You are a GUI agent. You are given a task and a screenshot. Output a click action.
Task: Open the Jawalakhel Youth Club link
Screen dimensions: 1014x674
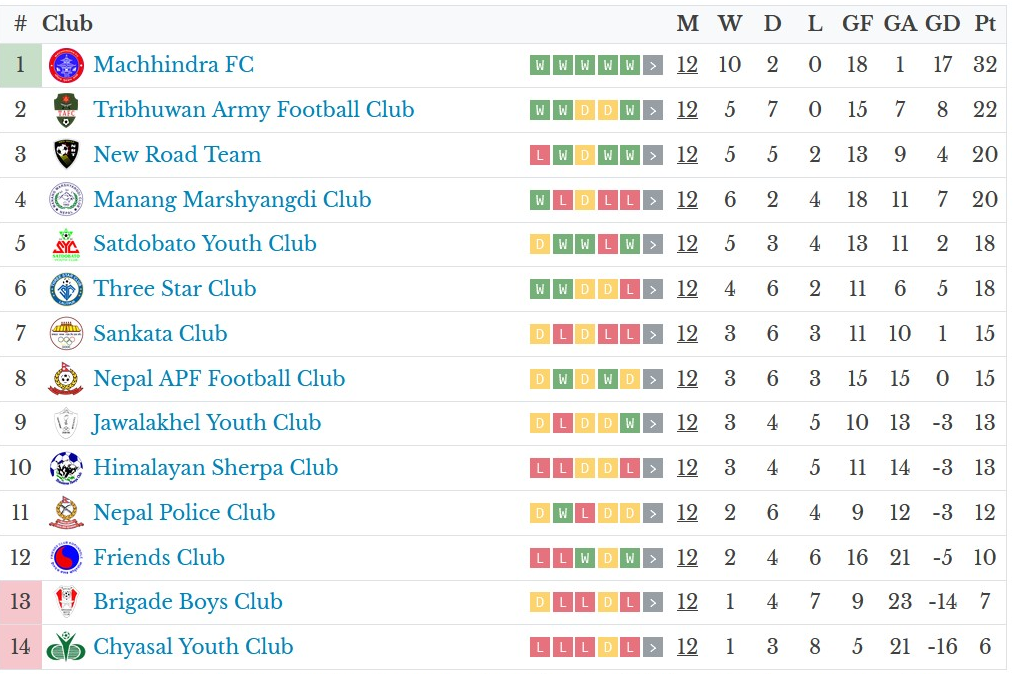[x=207, y=423]
